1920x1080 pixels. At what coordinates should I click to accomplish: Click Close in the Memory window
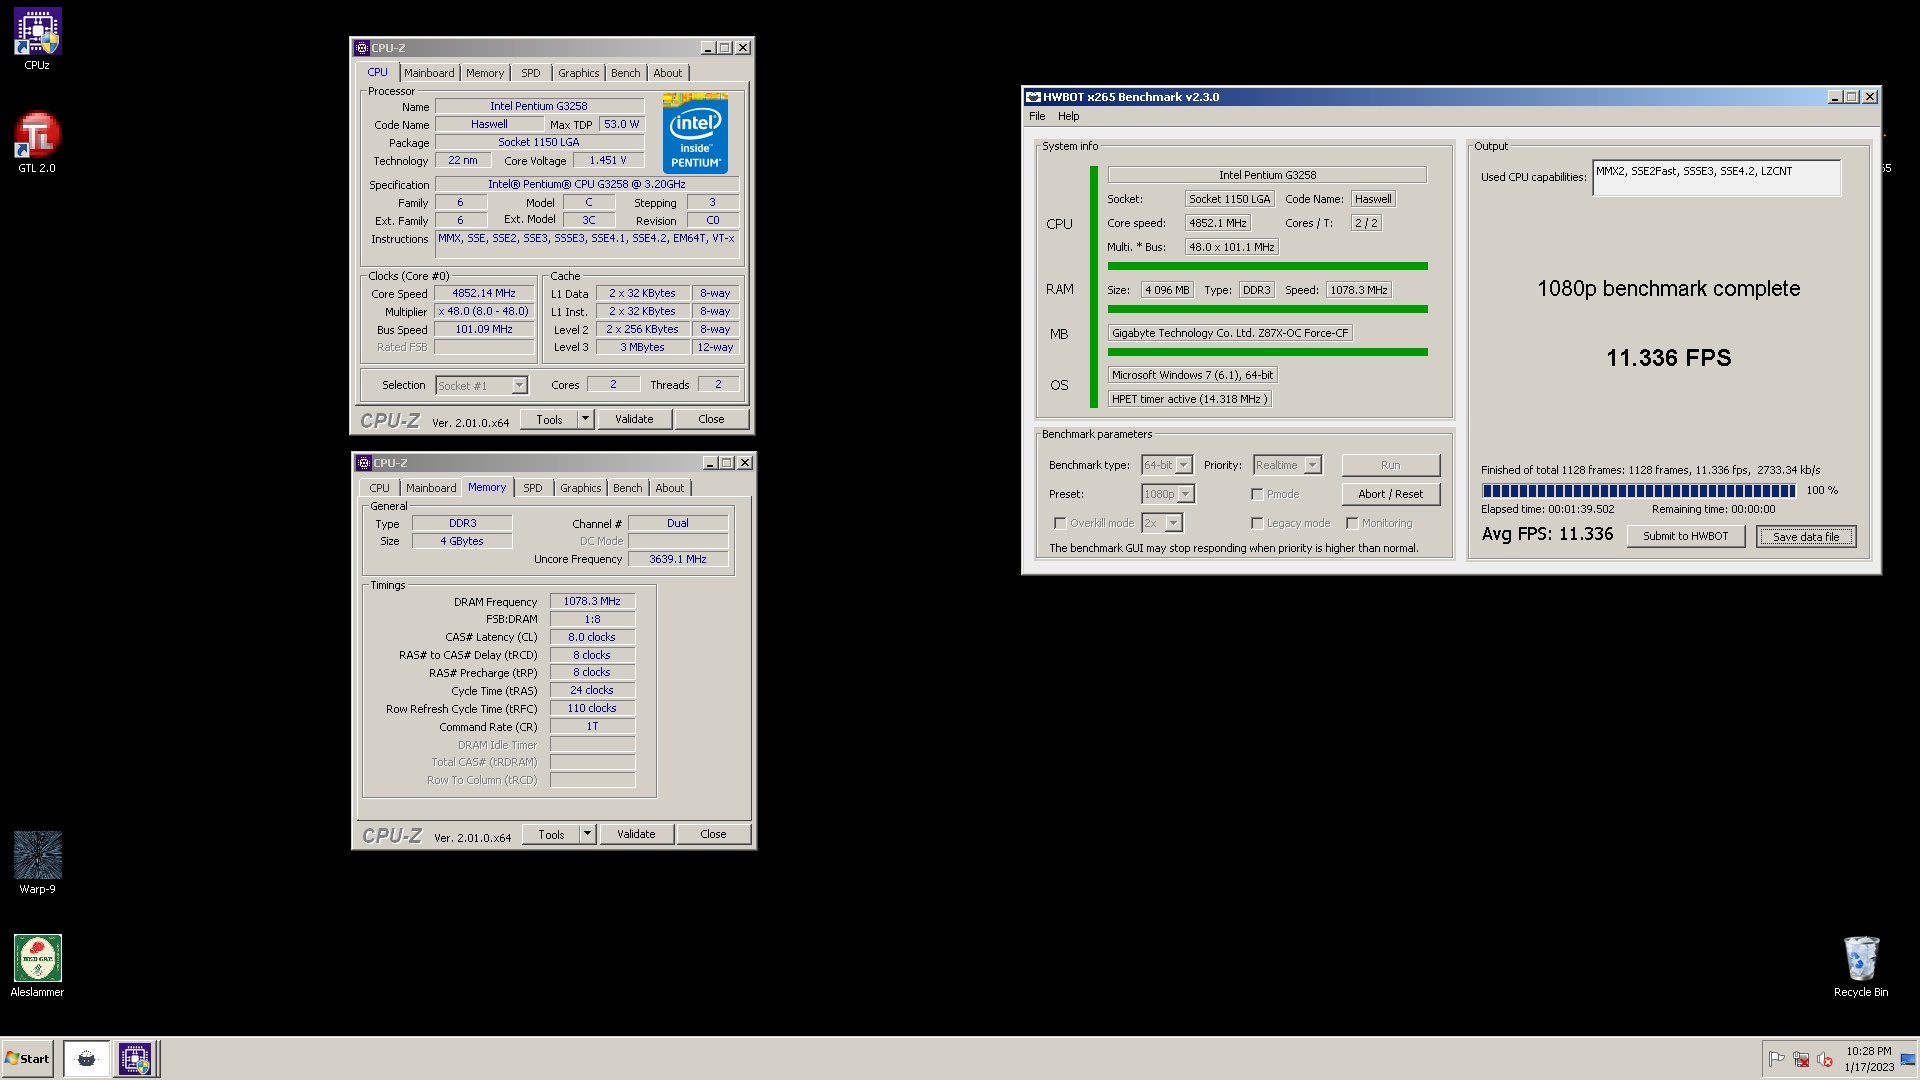(713, 834)
